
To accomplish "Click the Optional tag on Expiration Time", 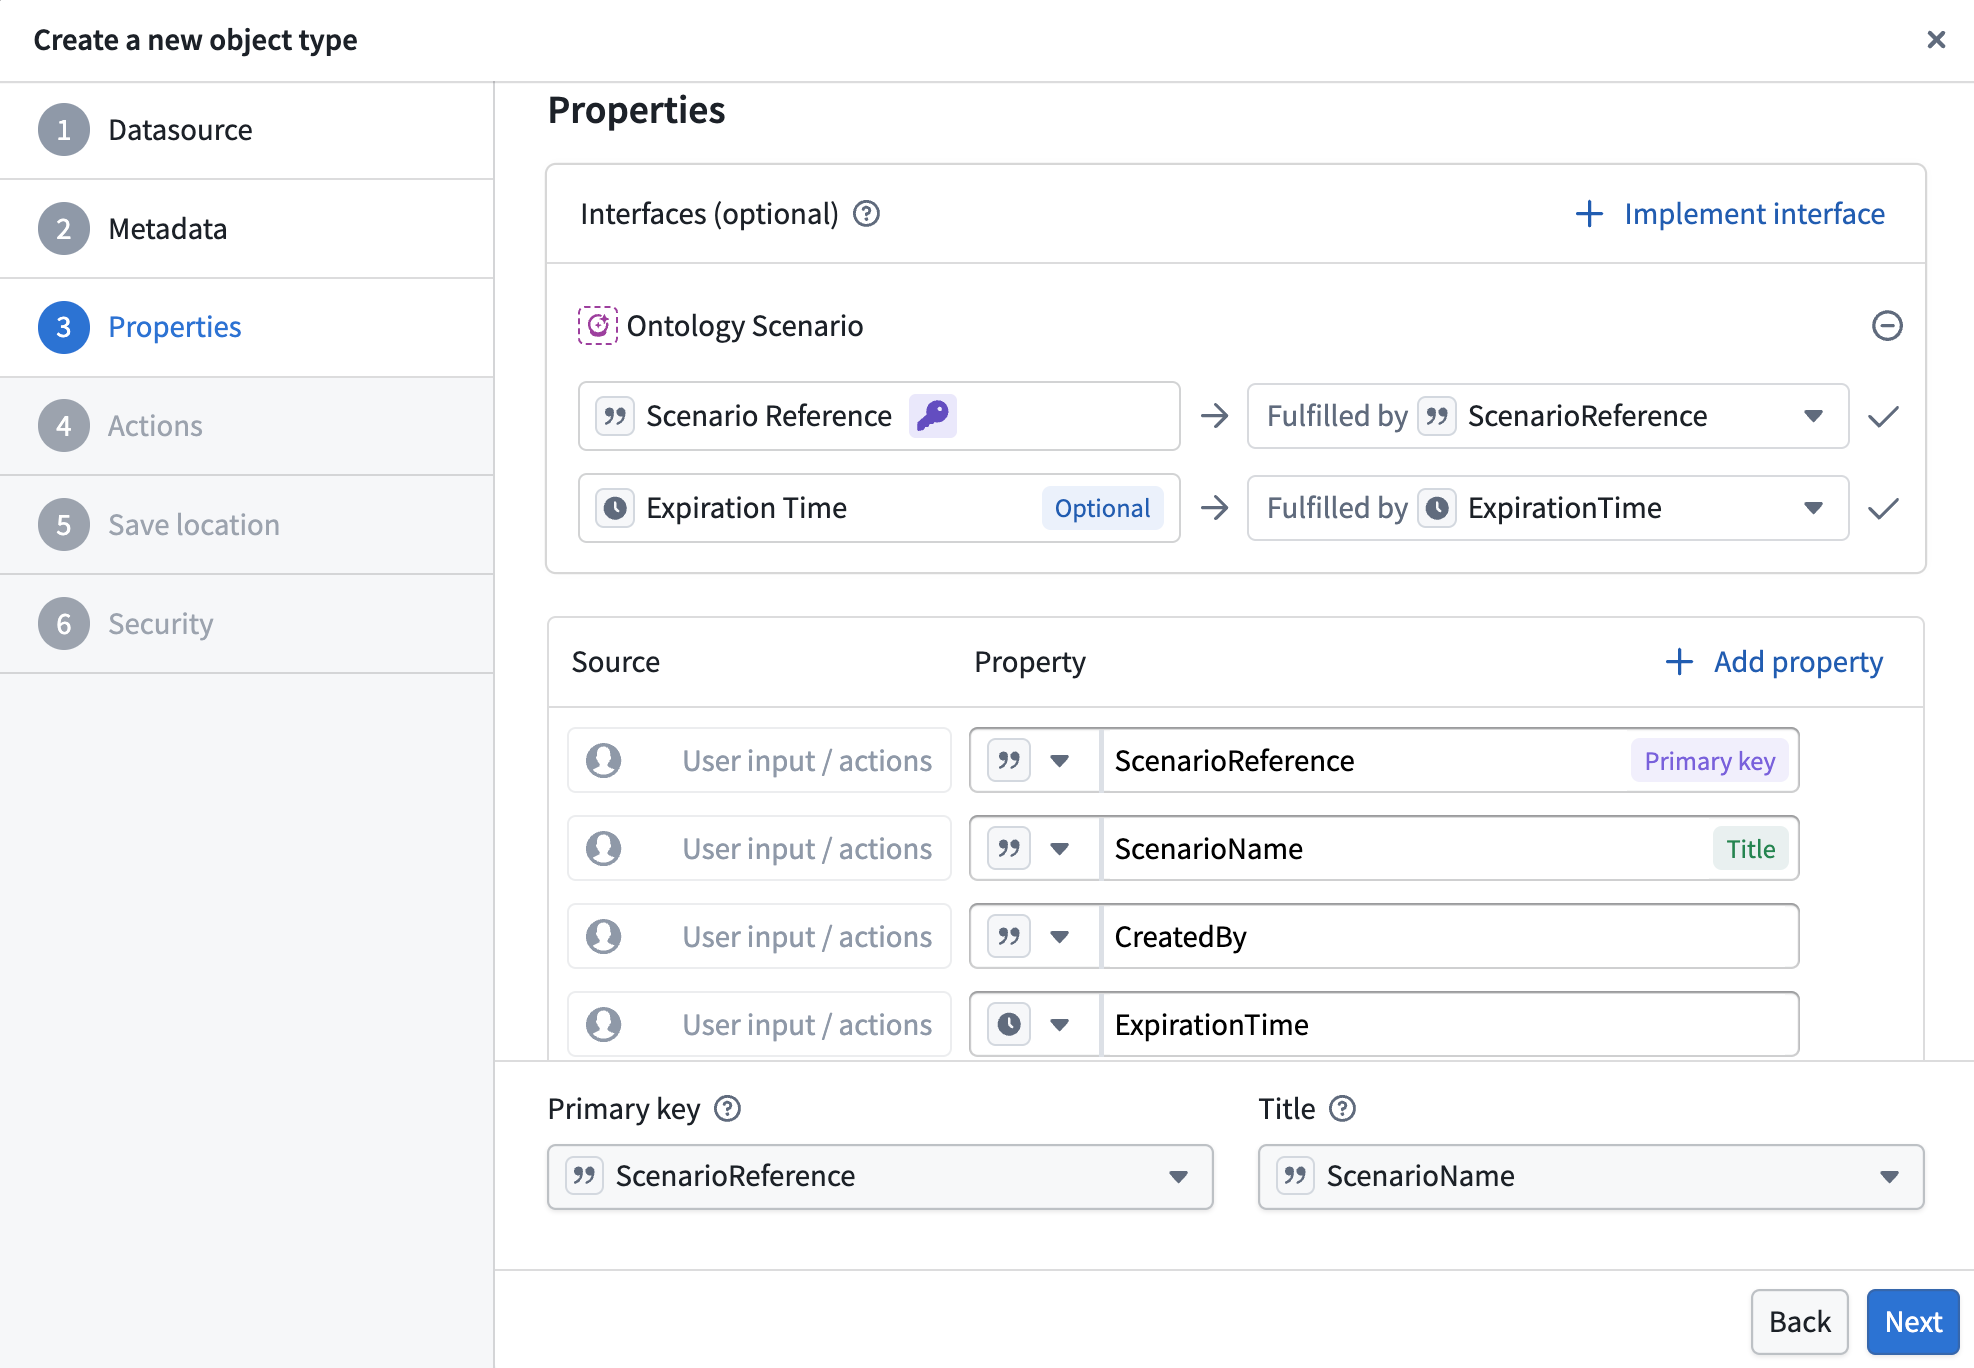I will click(x=1102, y=508).
